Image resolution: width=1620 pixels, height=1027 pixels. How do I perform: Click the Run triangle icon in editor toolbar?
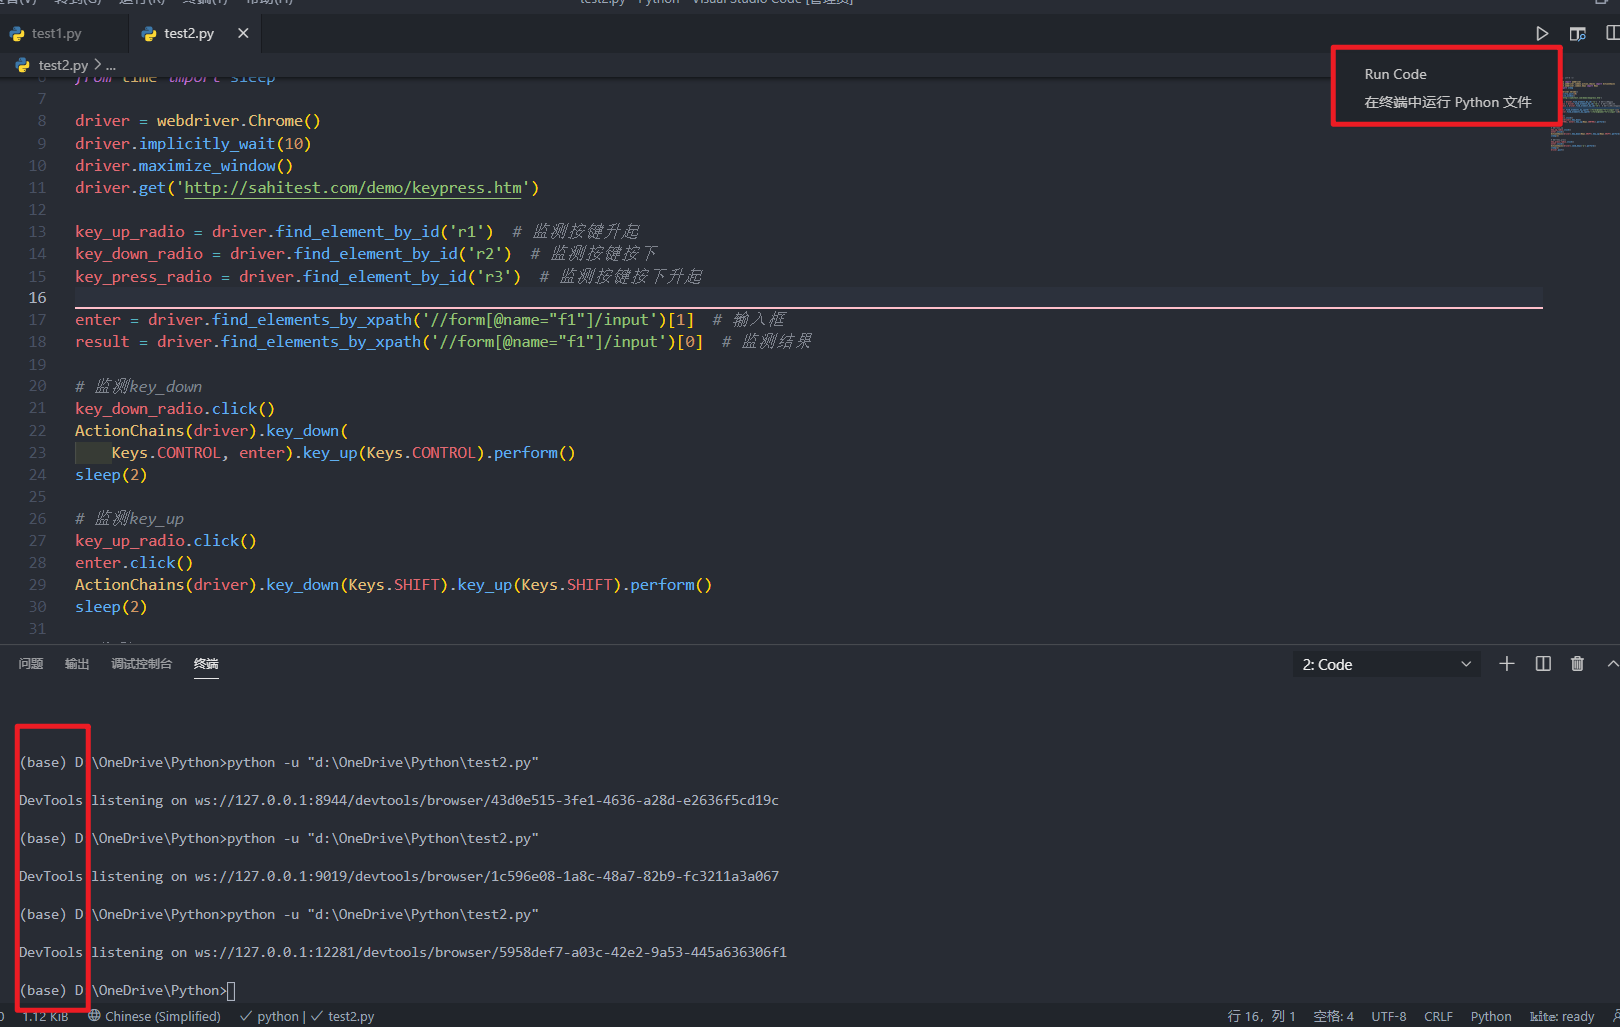1542,34
